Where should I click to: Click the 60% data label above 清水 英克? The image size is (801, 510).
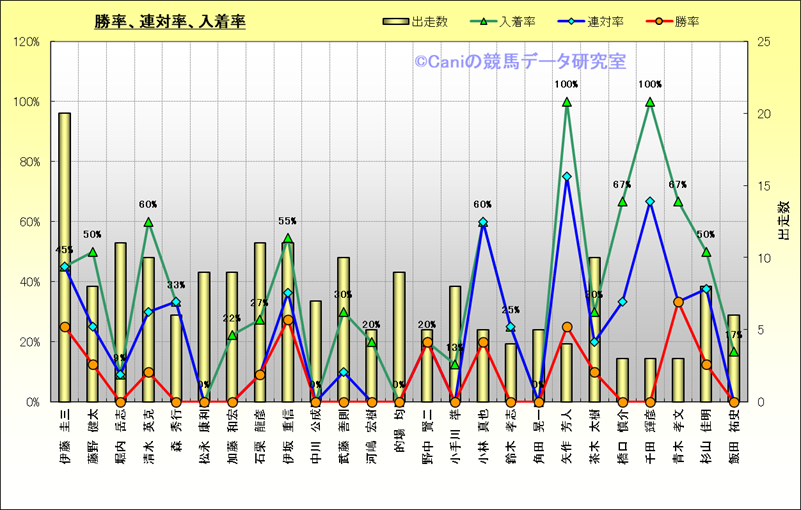[148, 204]
